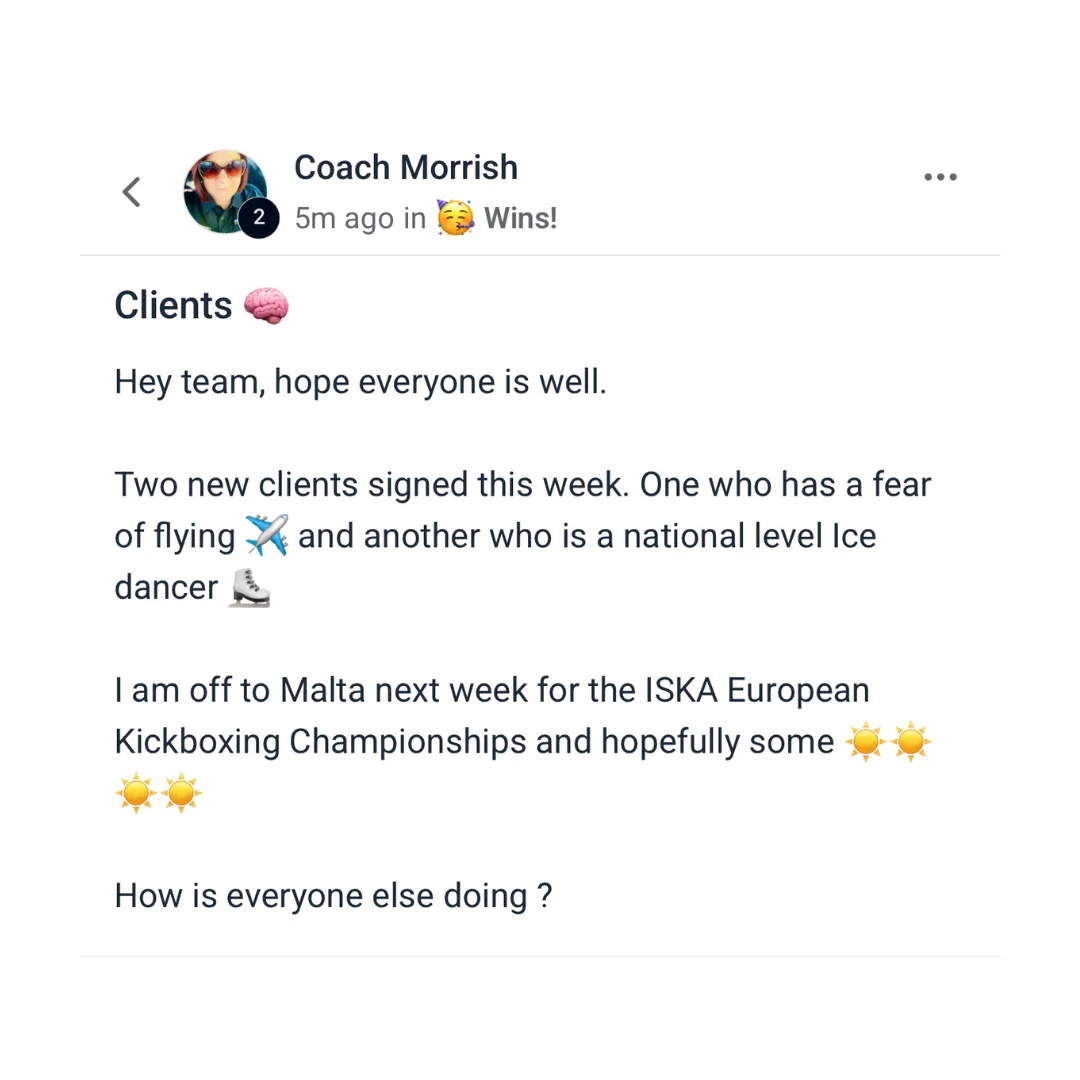Click the level 2 badge on the avatar
This screenshot has height=1080, width=1080.
tap(259, 218)
